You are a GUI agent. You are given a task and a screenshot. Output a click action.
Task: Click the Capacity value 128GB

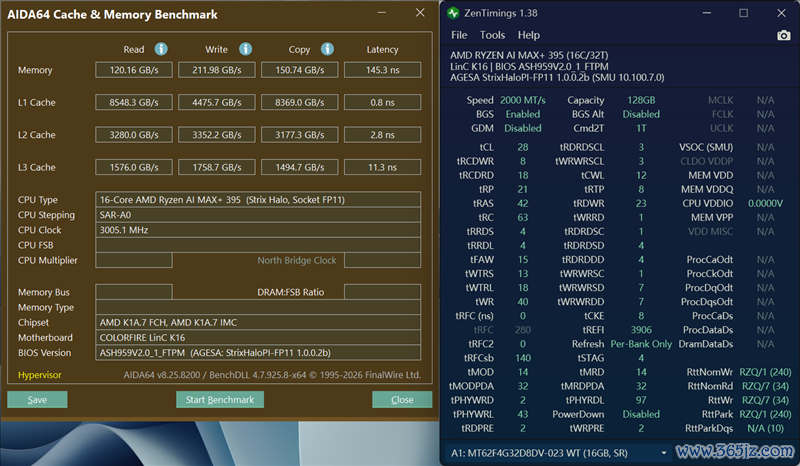[641, 100]
